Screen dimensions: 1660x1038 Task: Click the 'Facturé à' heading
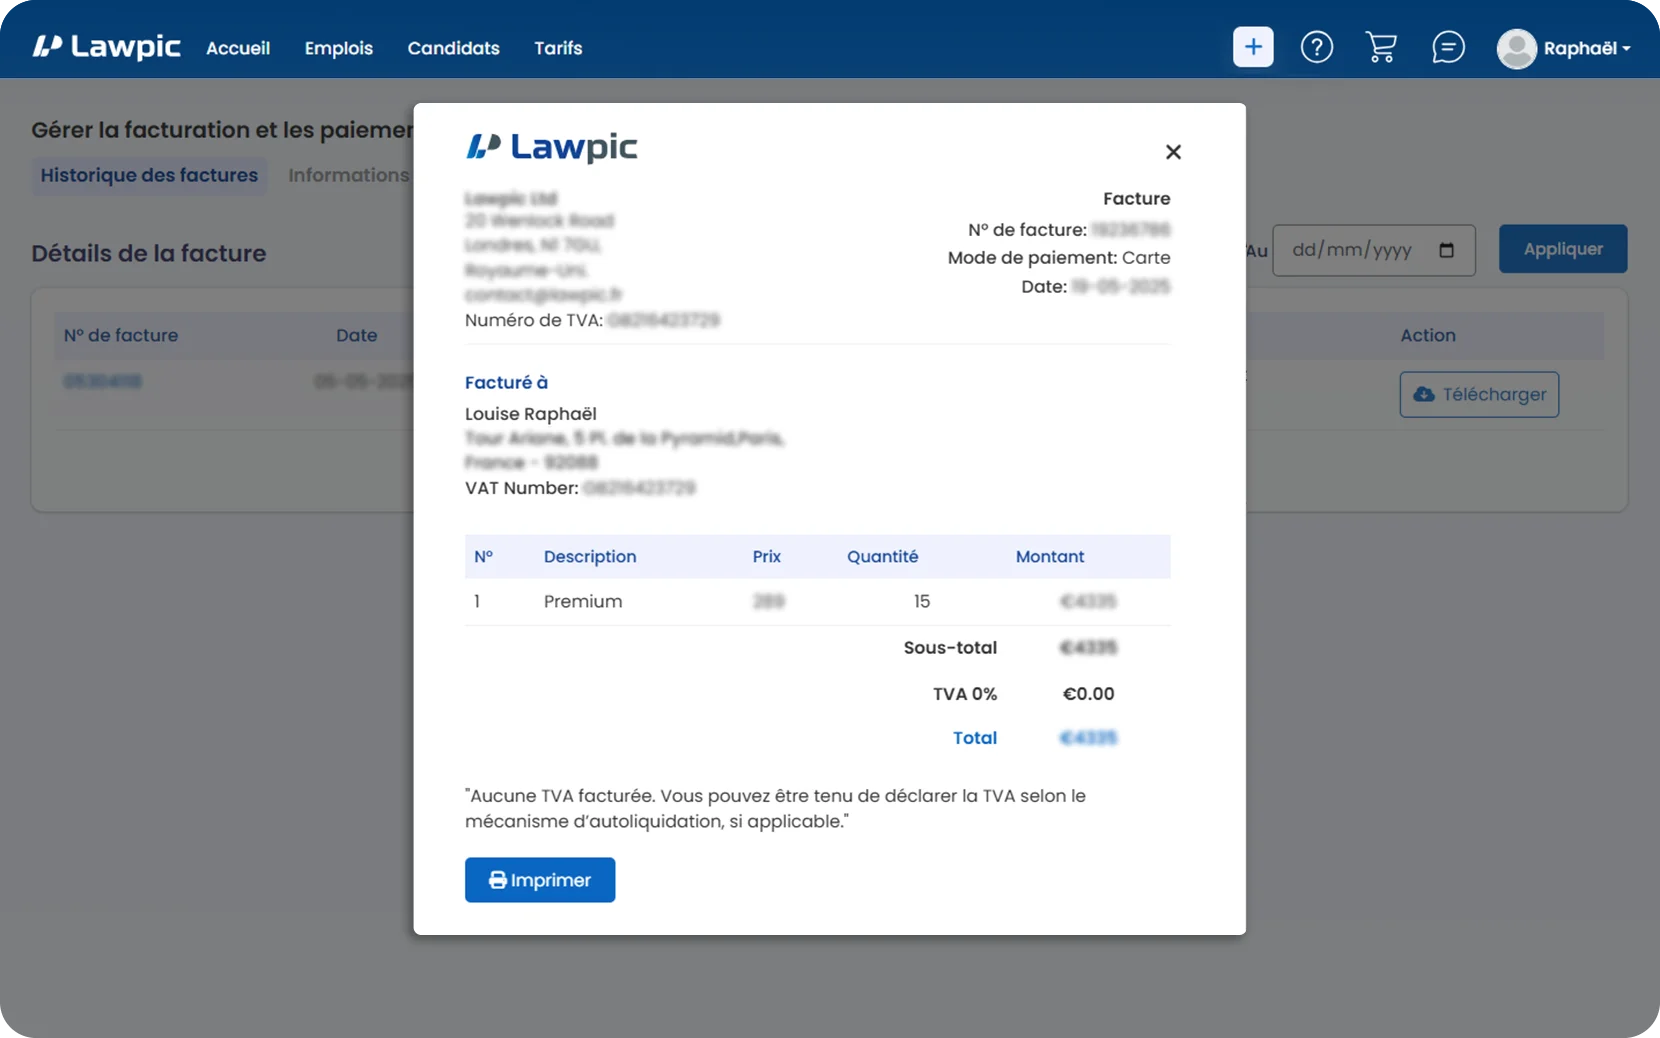pos(506,382)
